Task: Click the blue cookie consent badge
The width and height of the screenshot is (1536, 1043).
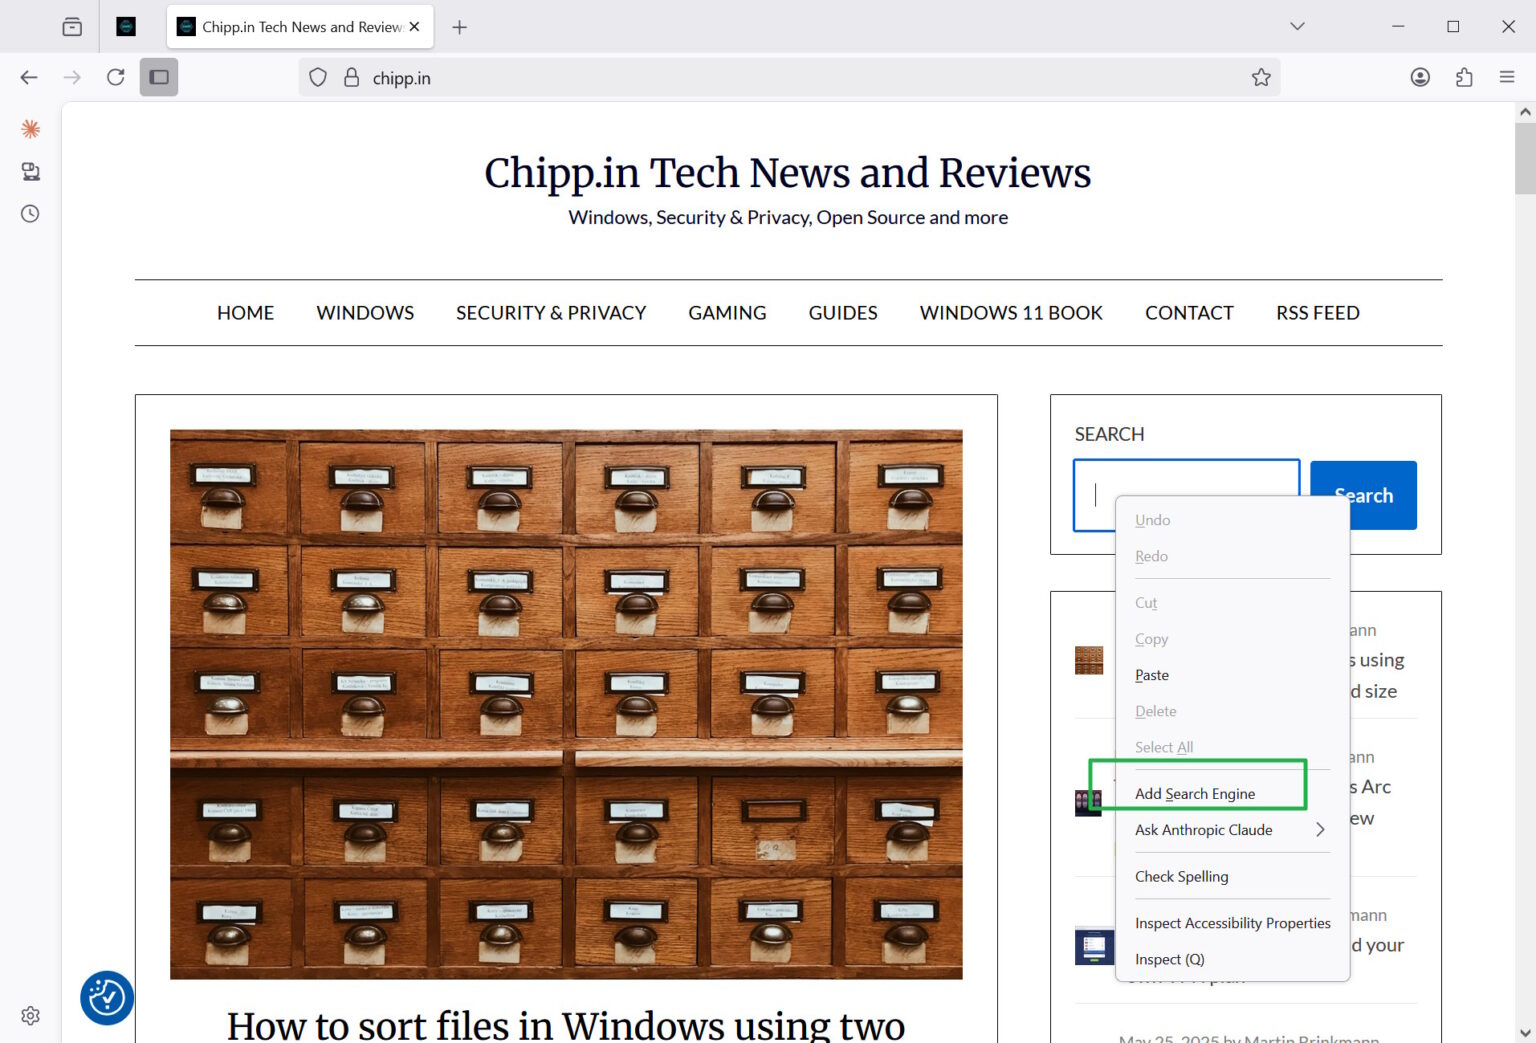Action: click(107, 998)
